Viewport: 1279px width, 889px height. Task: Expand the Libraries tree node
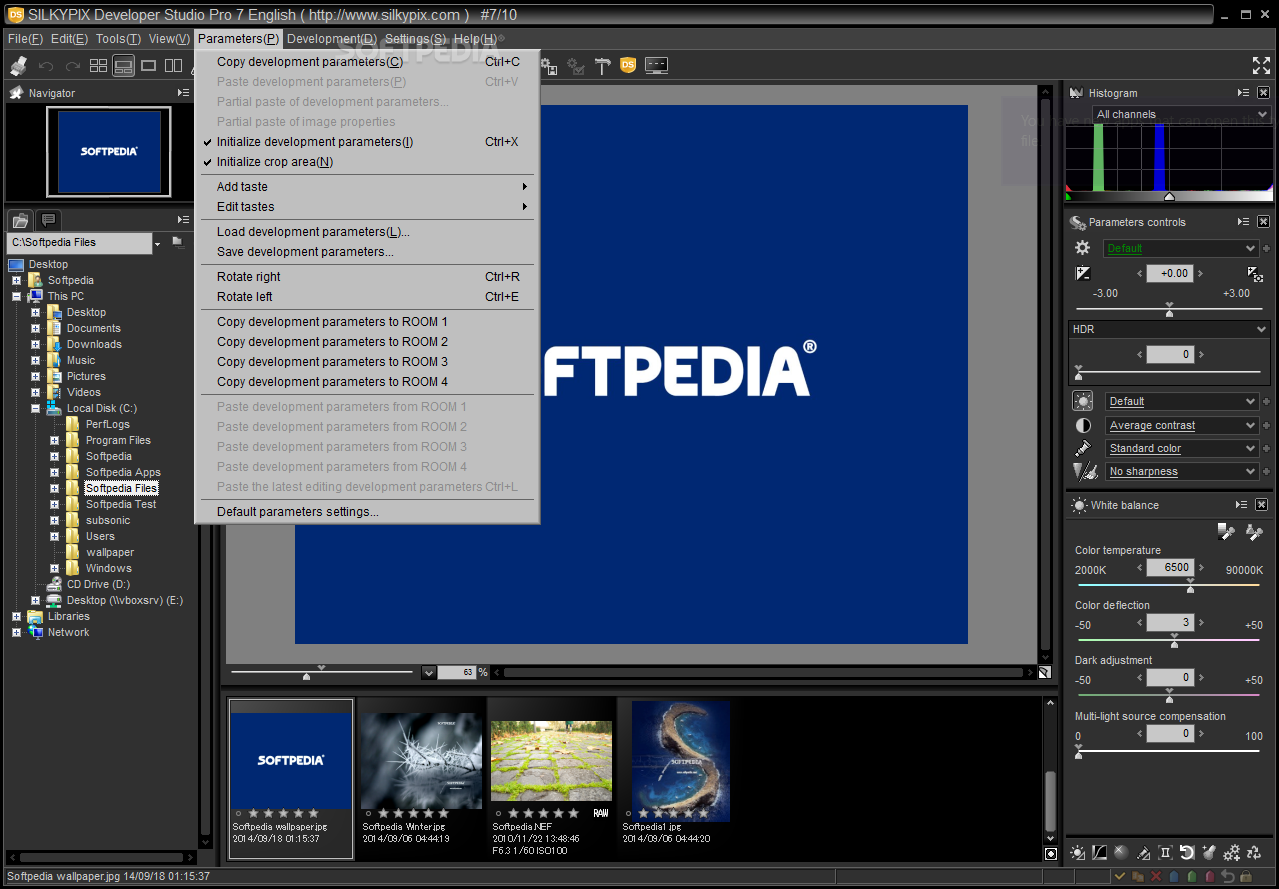click(x=16, y=616)
